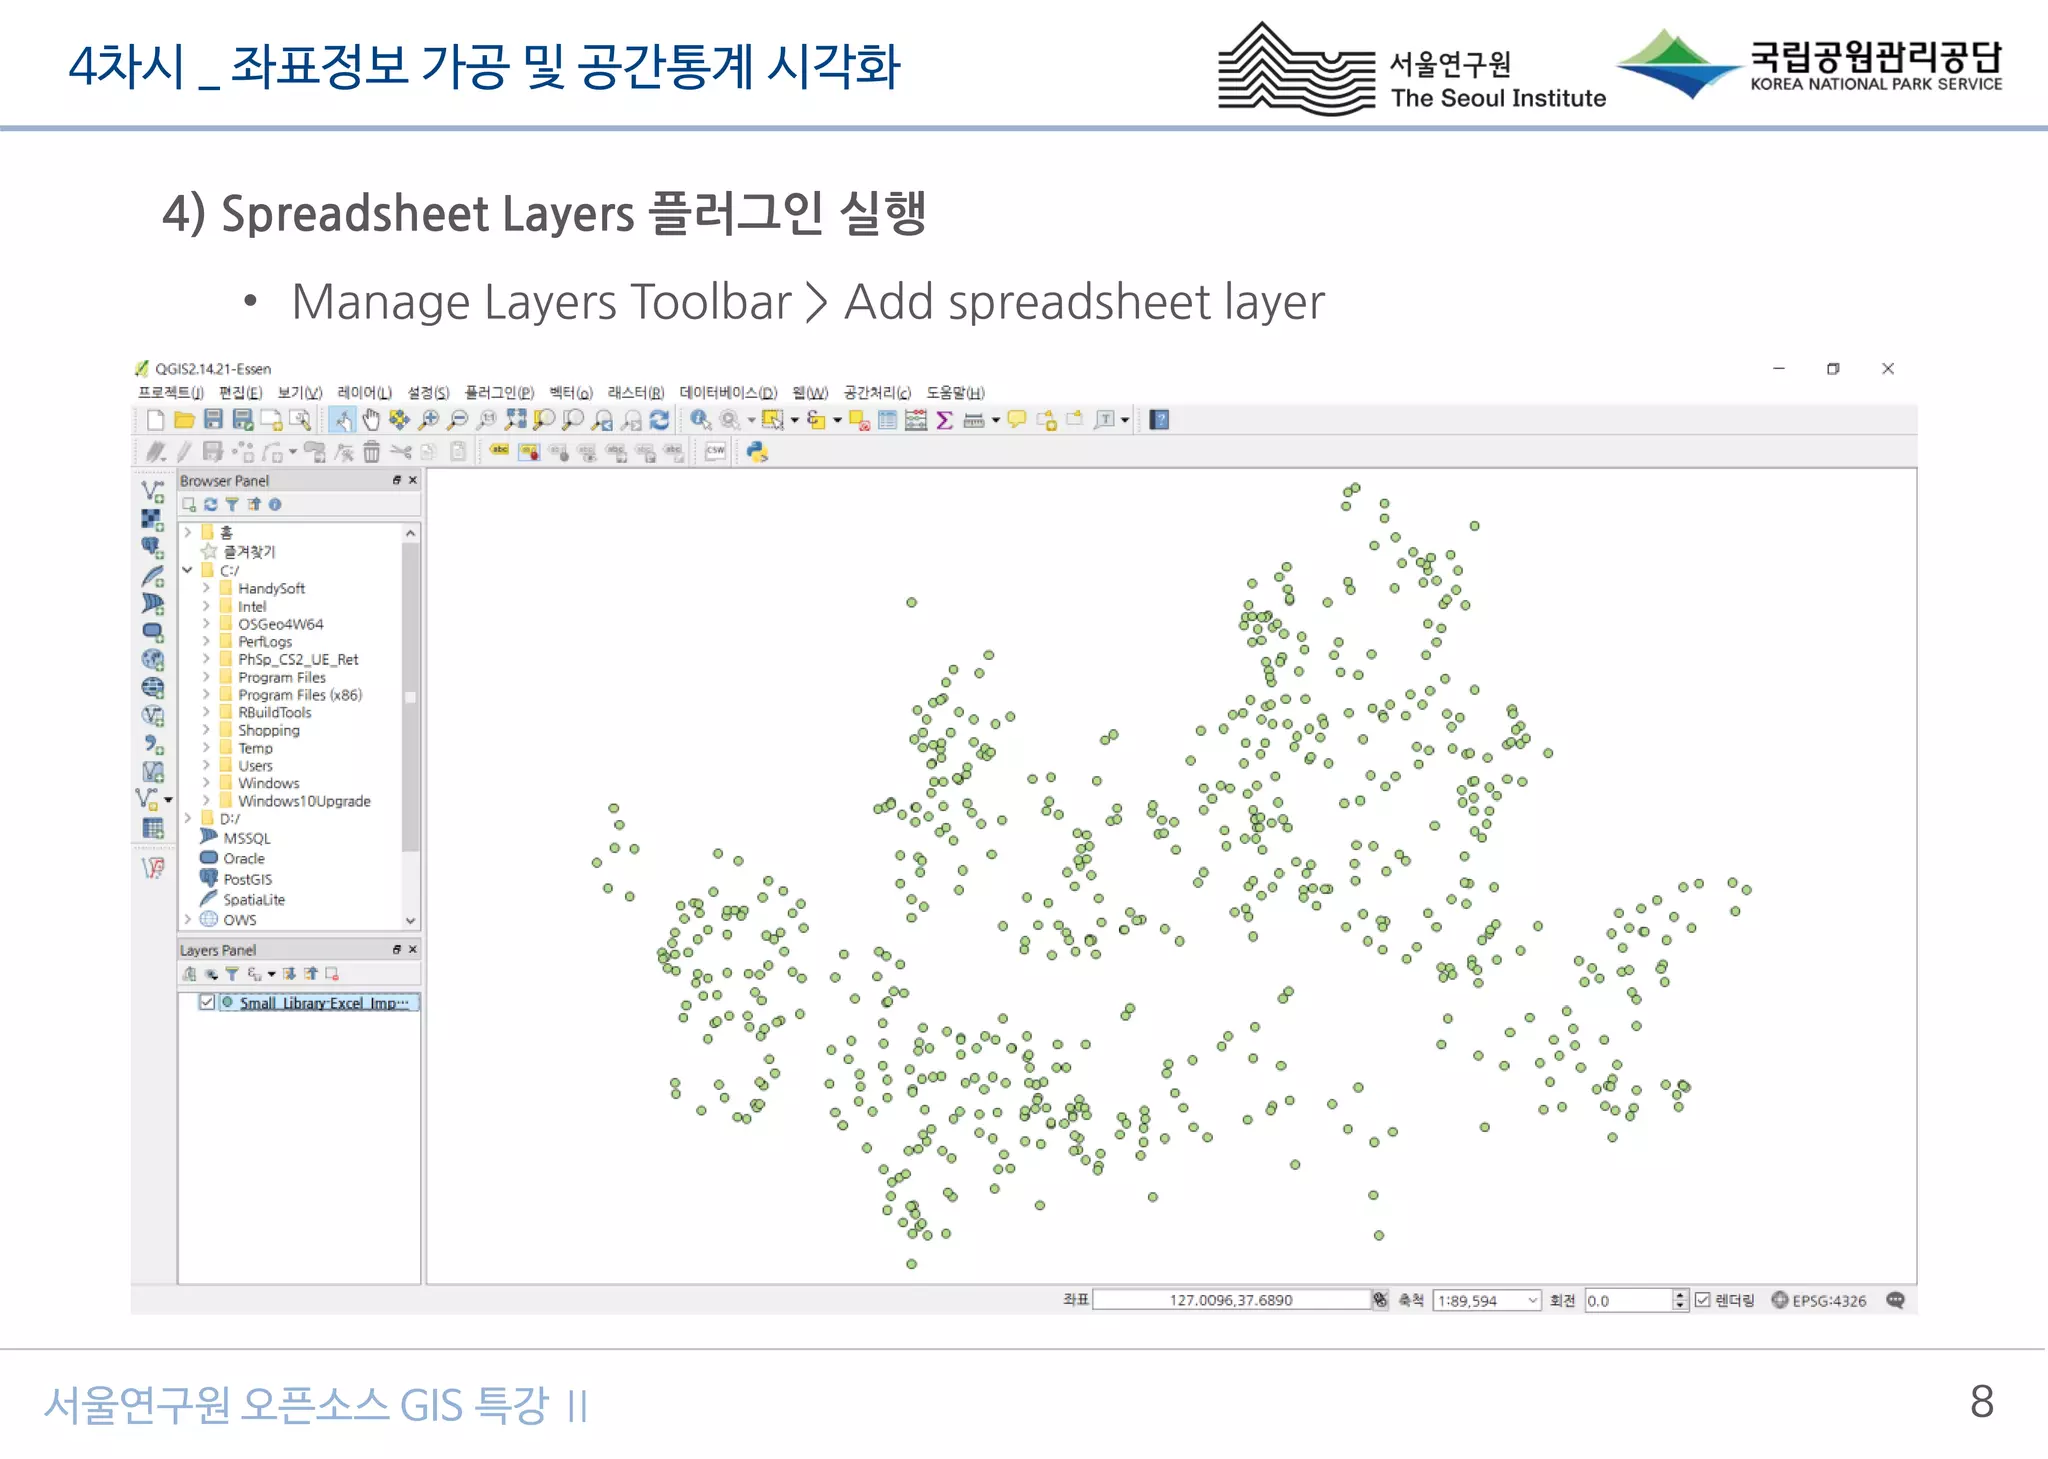Open the 래스터 menu
This screenshot has width=2048, height=1459.
point(636,393)
